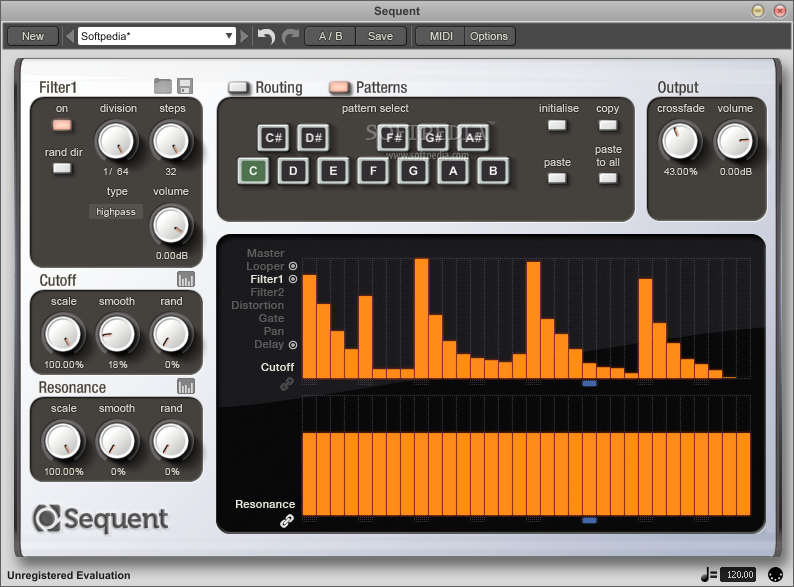Click copy pattern button
The image size is (794, 587).
[x=608, y=125]
